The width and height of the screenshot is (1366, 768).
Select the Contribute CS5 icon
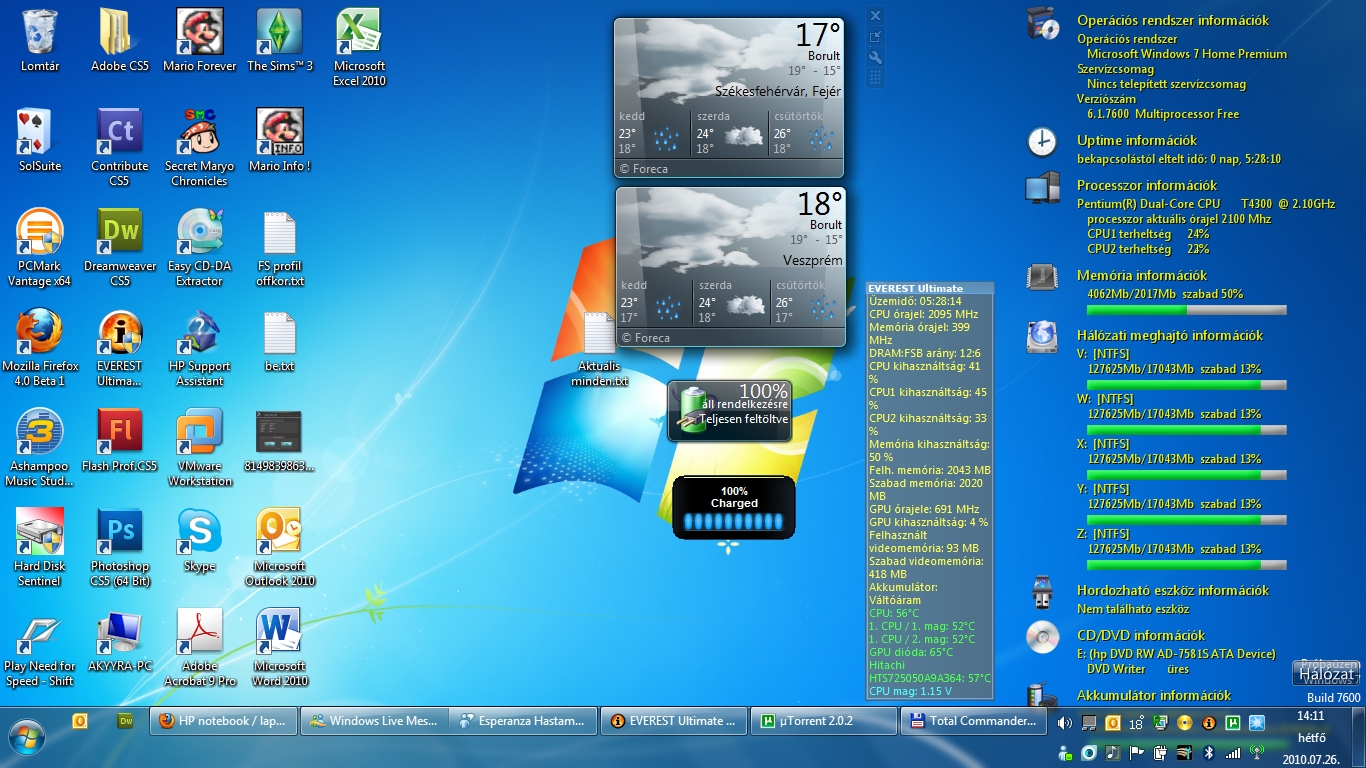120,147
